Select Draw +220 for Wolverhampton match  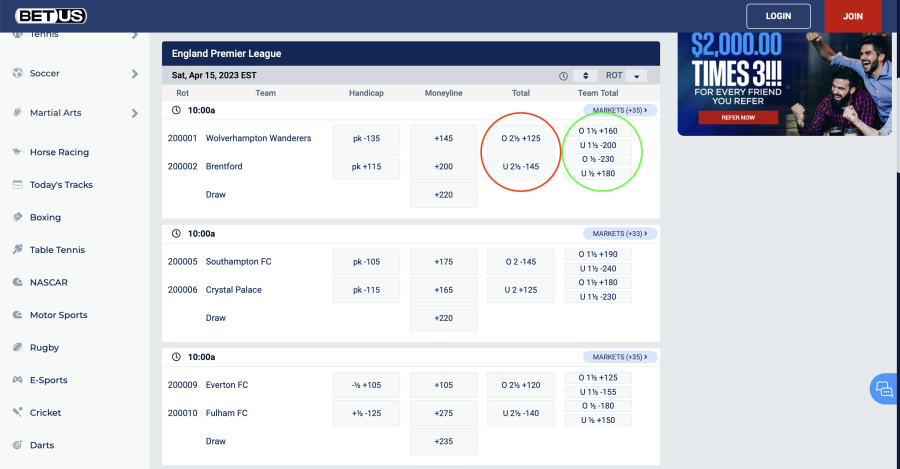tap(444, 195)
